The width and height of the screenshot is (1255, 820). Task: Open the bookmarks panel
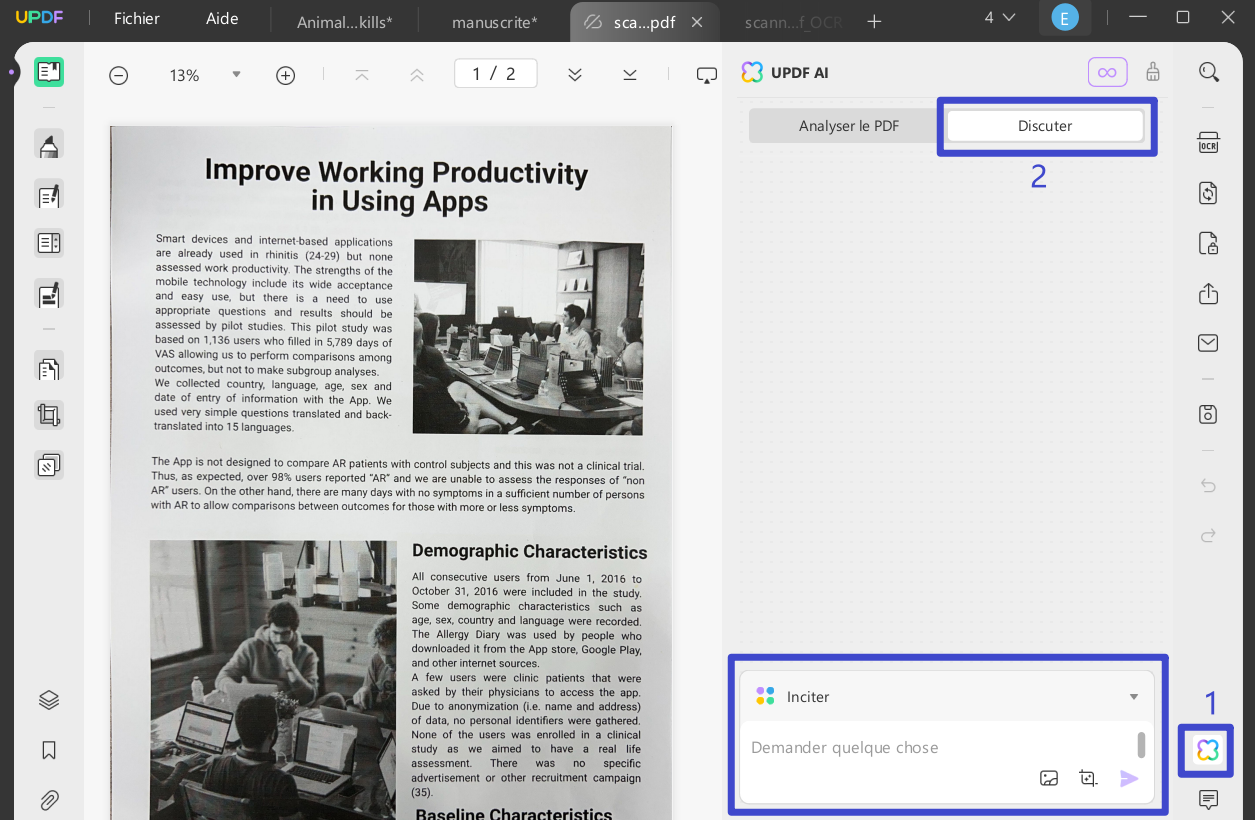coord(49,750)
